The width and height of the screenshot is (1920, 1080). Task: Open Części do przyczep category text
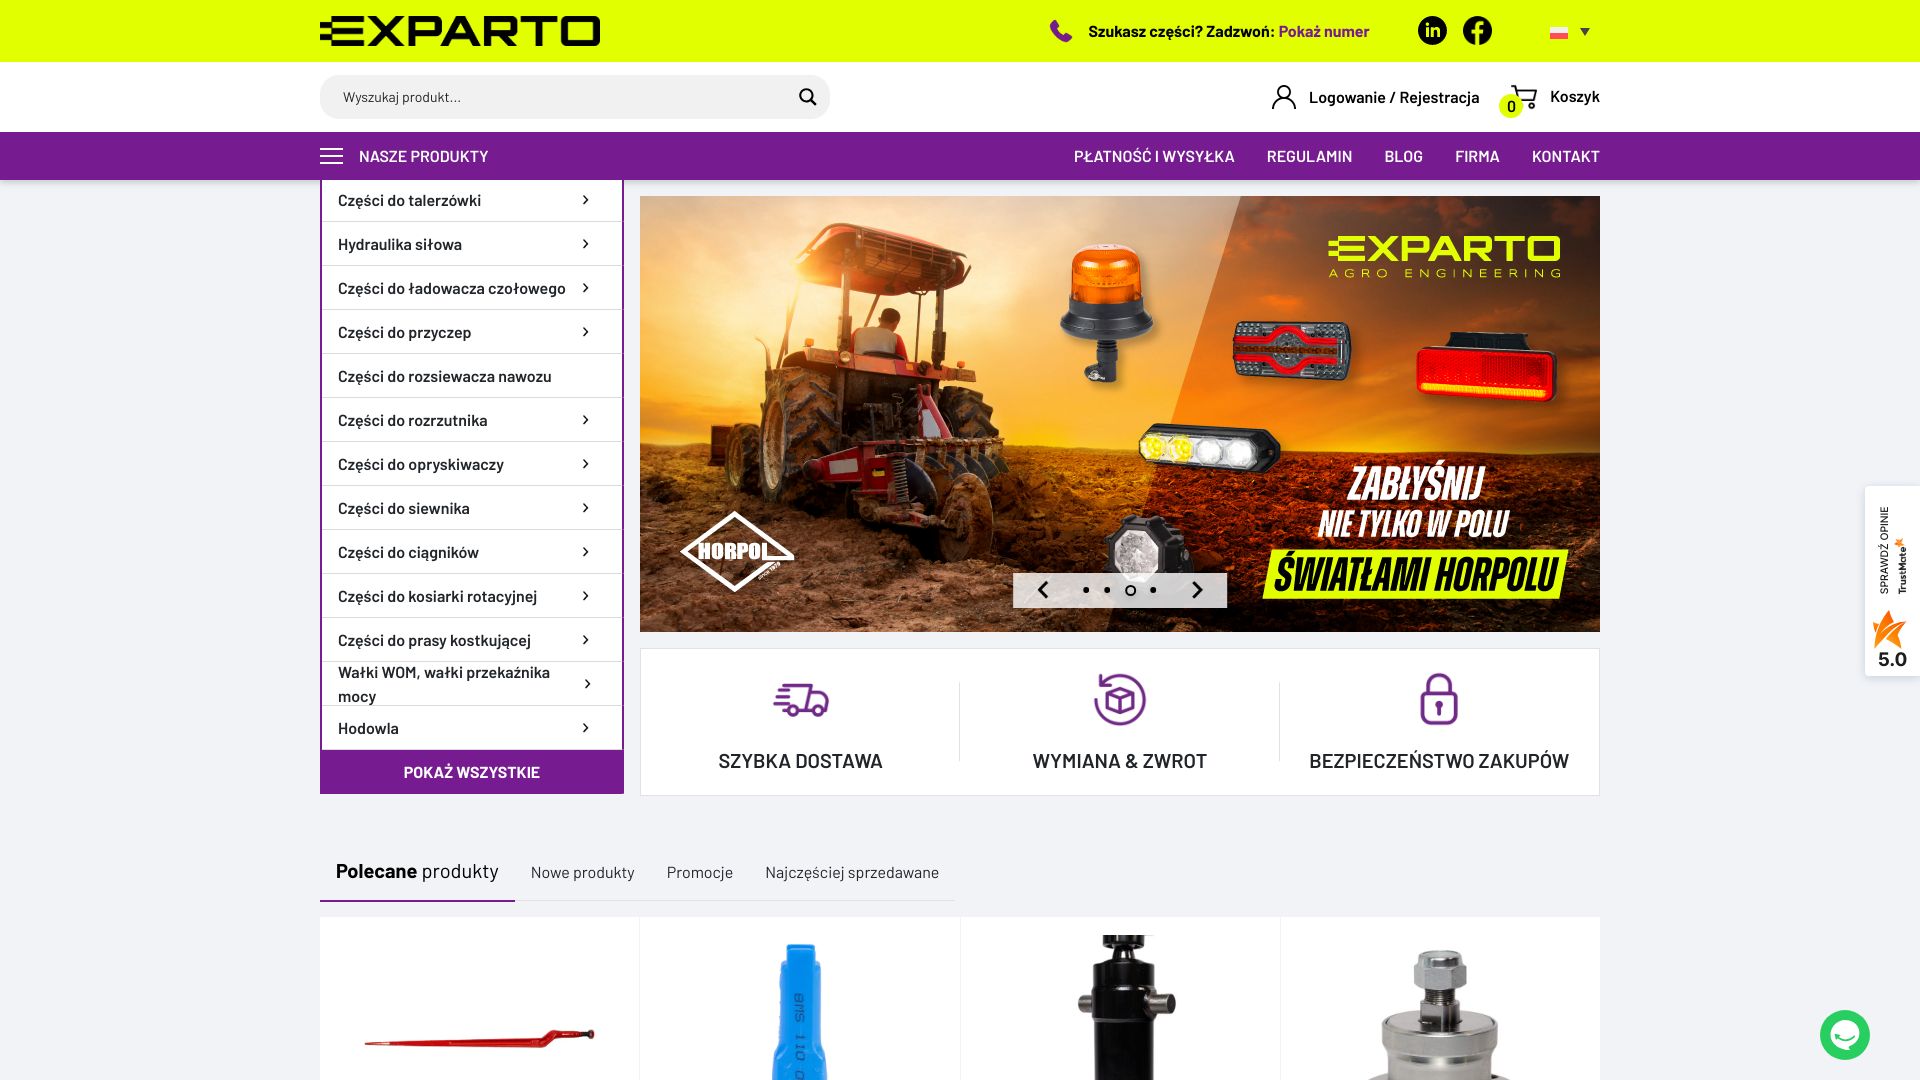[404, 332]
